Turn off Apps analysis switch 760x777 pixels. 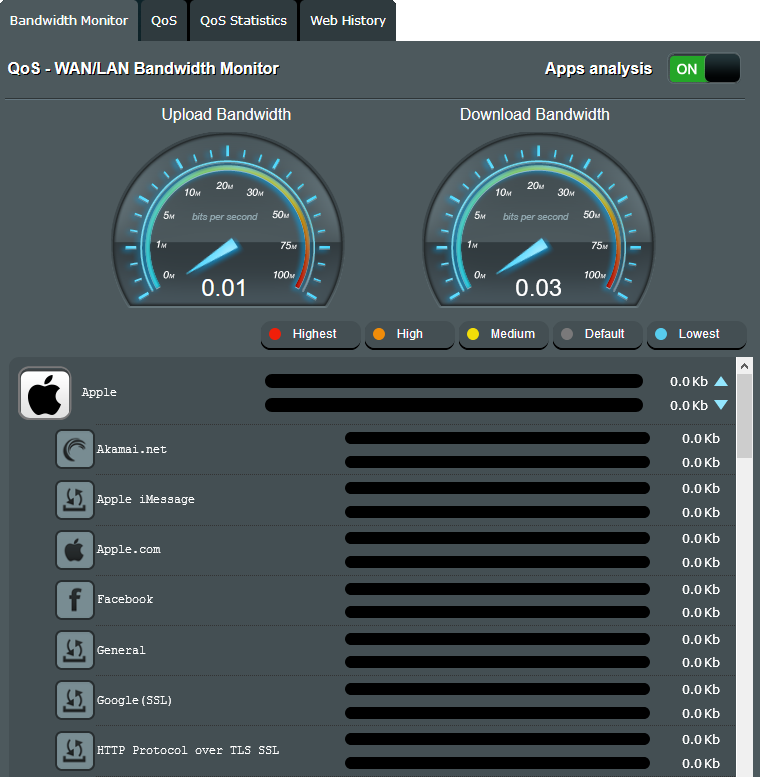point(704,68)
